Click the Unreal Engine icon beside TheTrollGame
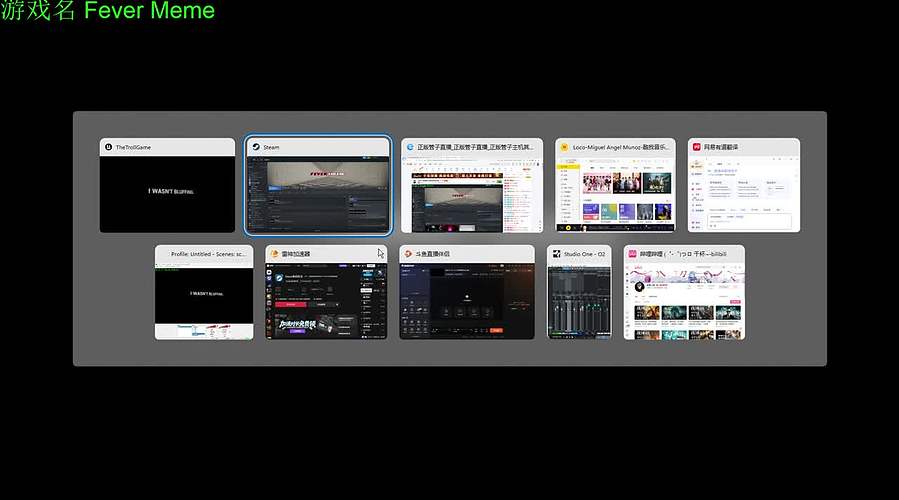This screenshot has height=500, width=899. coord(108,147)
